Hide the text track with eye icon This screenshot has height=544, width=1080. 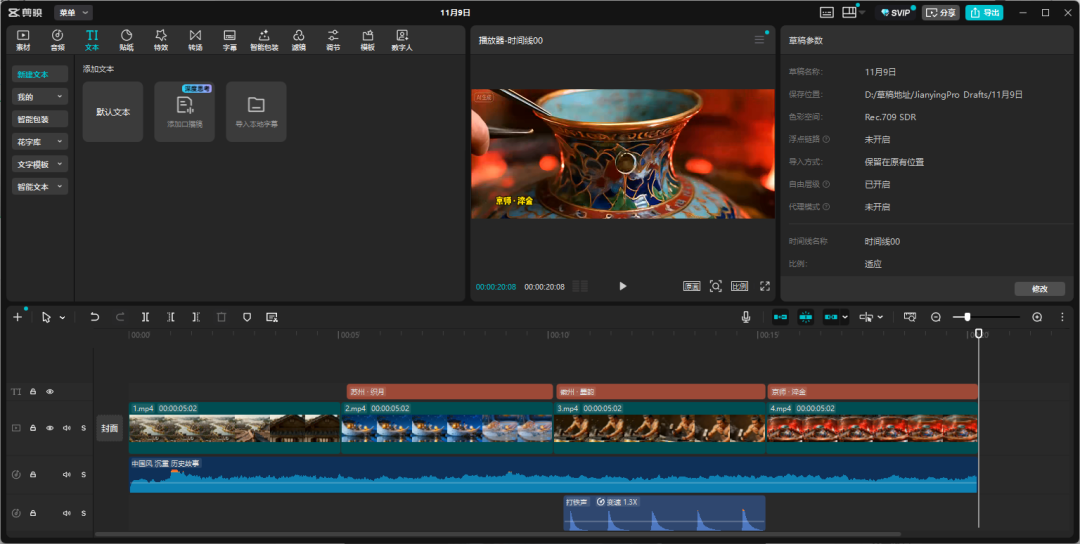pos(50,392)
